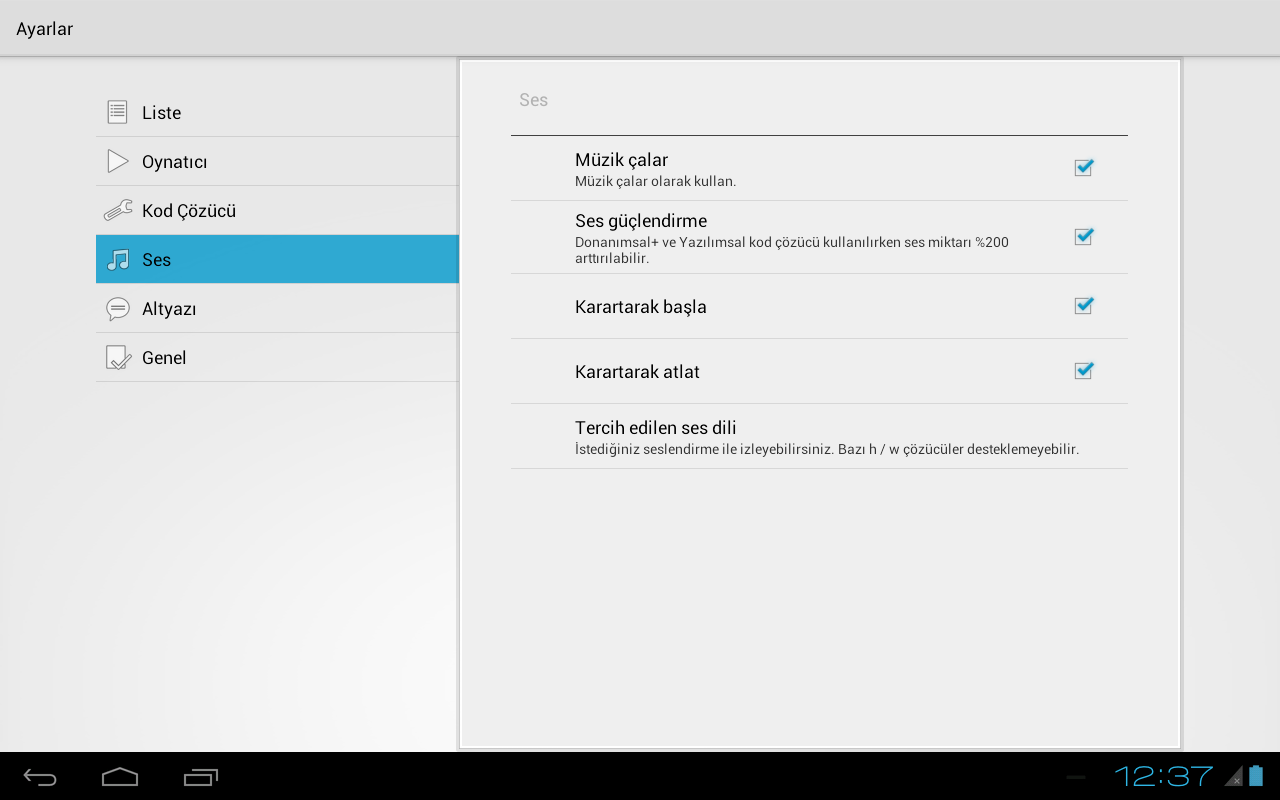This screenshot has height=800, width=1280.
Task: Click the Karartarak atlat label
Action: click(x=637, y=372)
